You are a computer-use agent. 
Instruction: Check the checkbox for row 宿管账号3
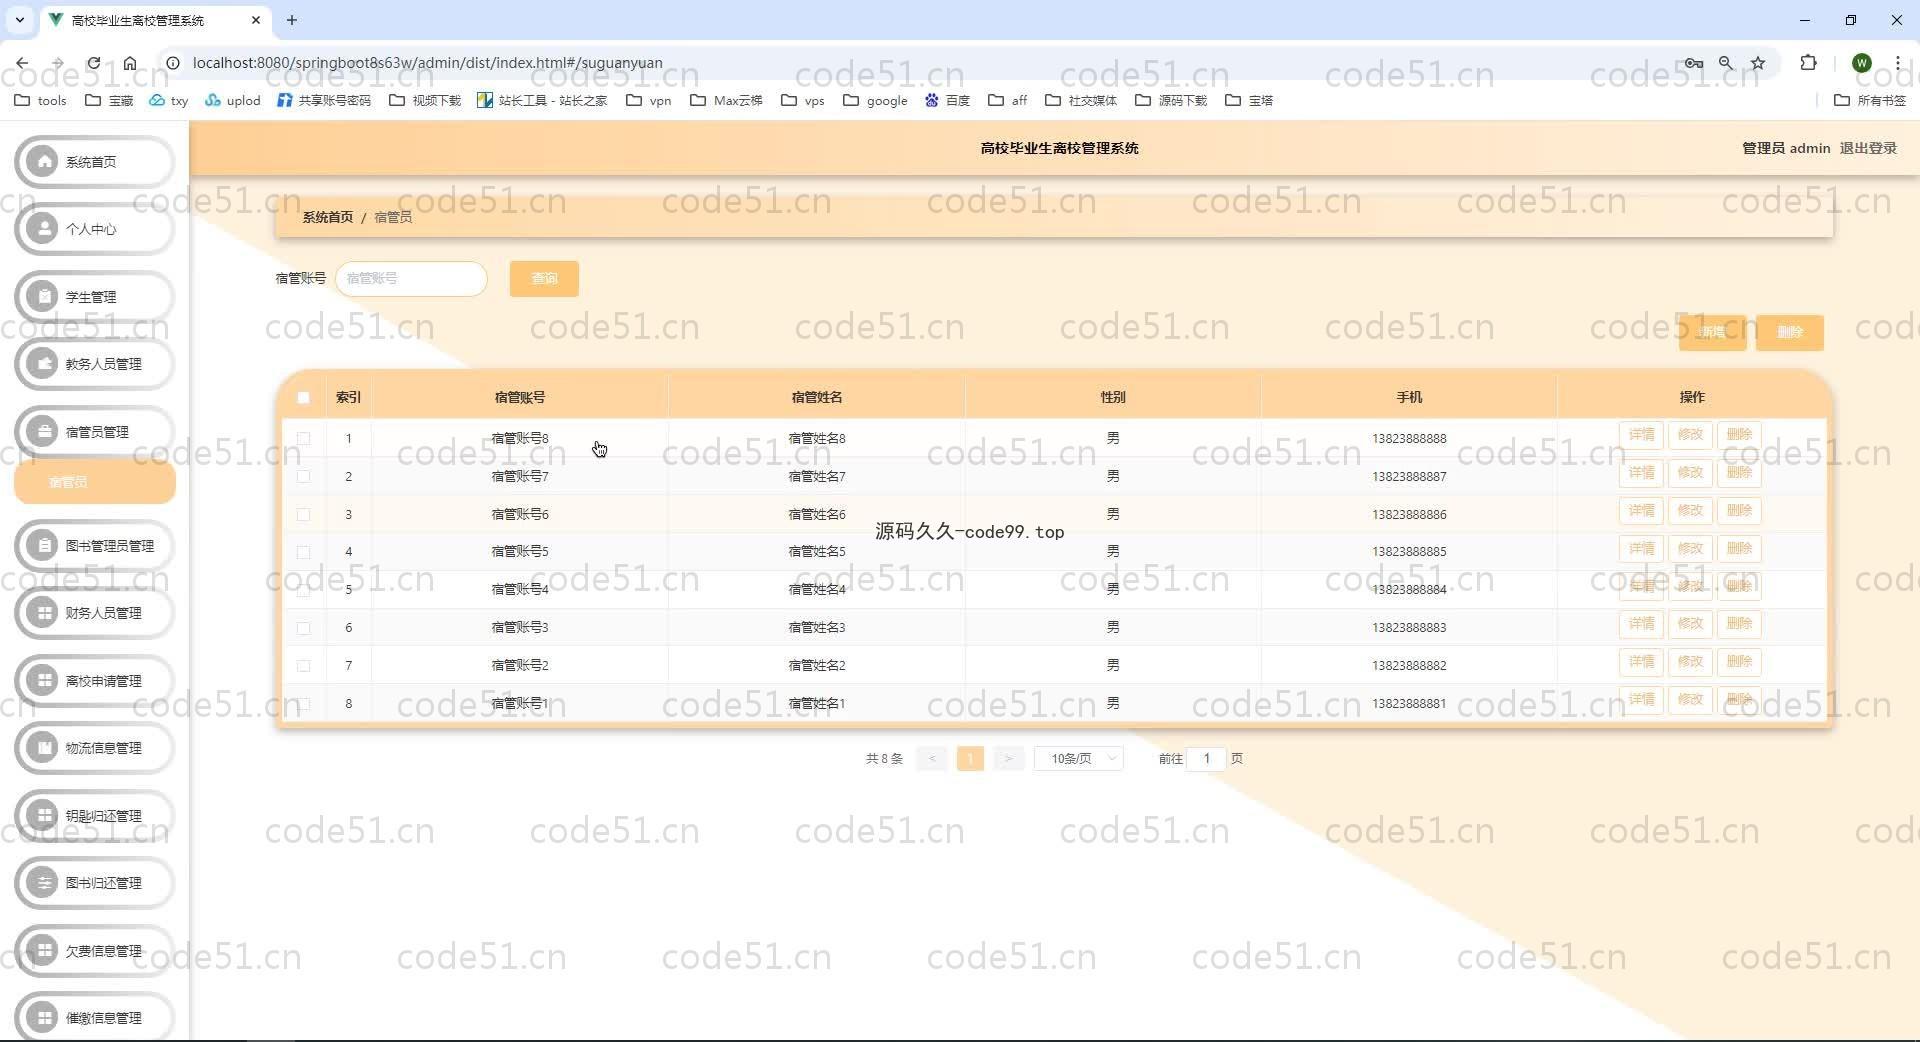coord(304,628)
